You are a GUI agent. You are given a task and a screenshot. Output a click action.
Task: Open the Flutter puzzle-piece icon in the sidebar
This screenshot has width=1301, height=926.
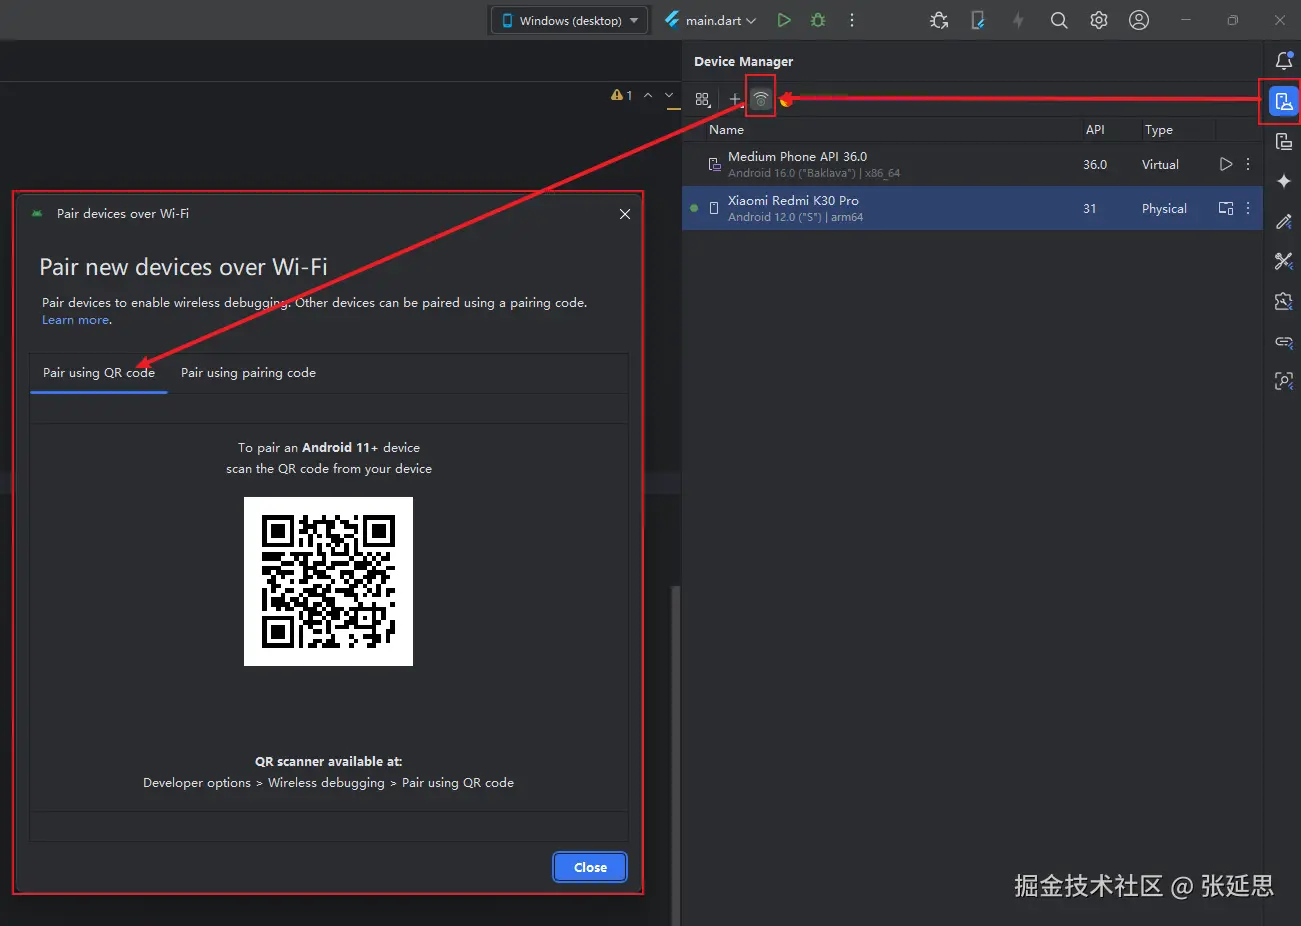1284,301
